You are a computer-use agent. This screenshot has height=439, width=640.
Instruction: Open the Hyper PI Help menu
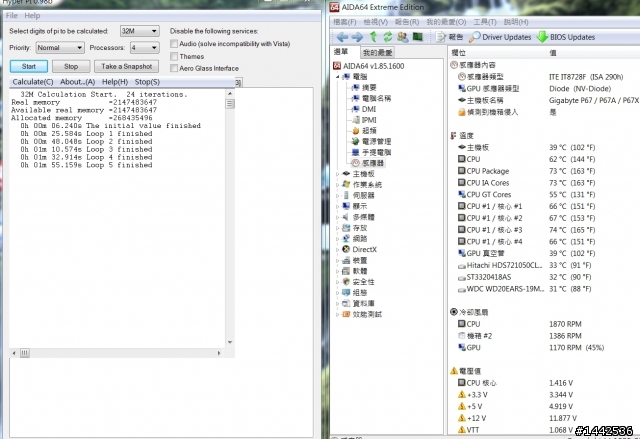pos(32,16)
